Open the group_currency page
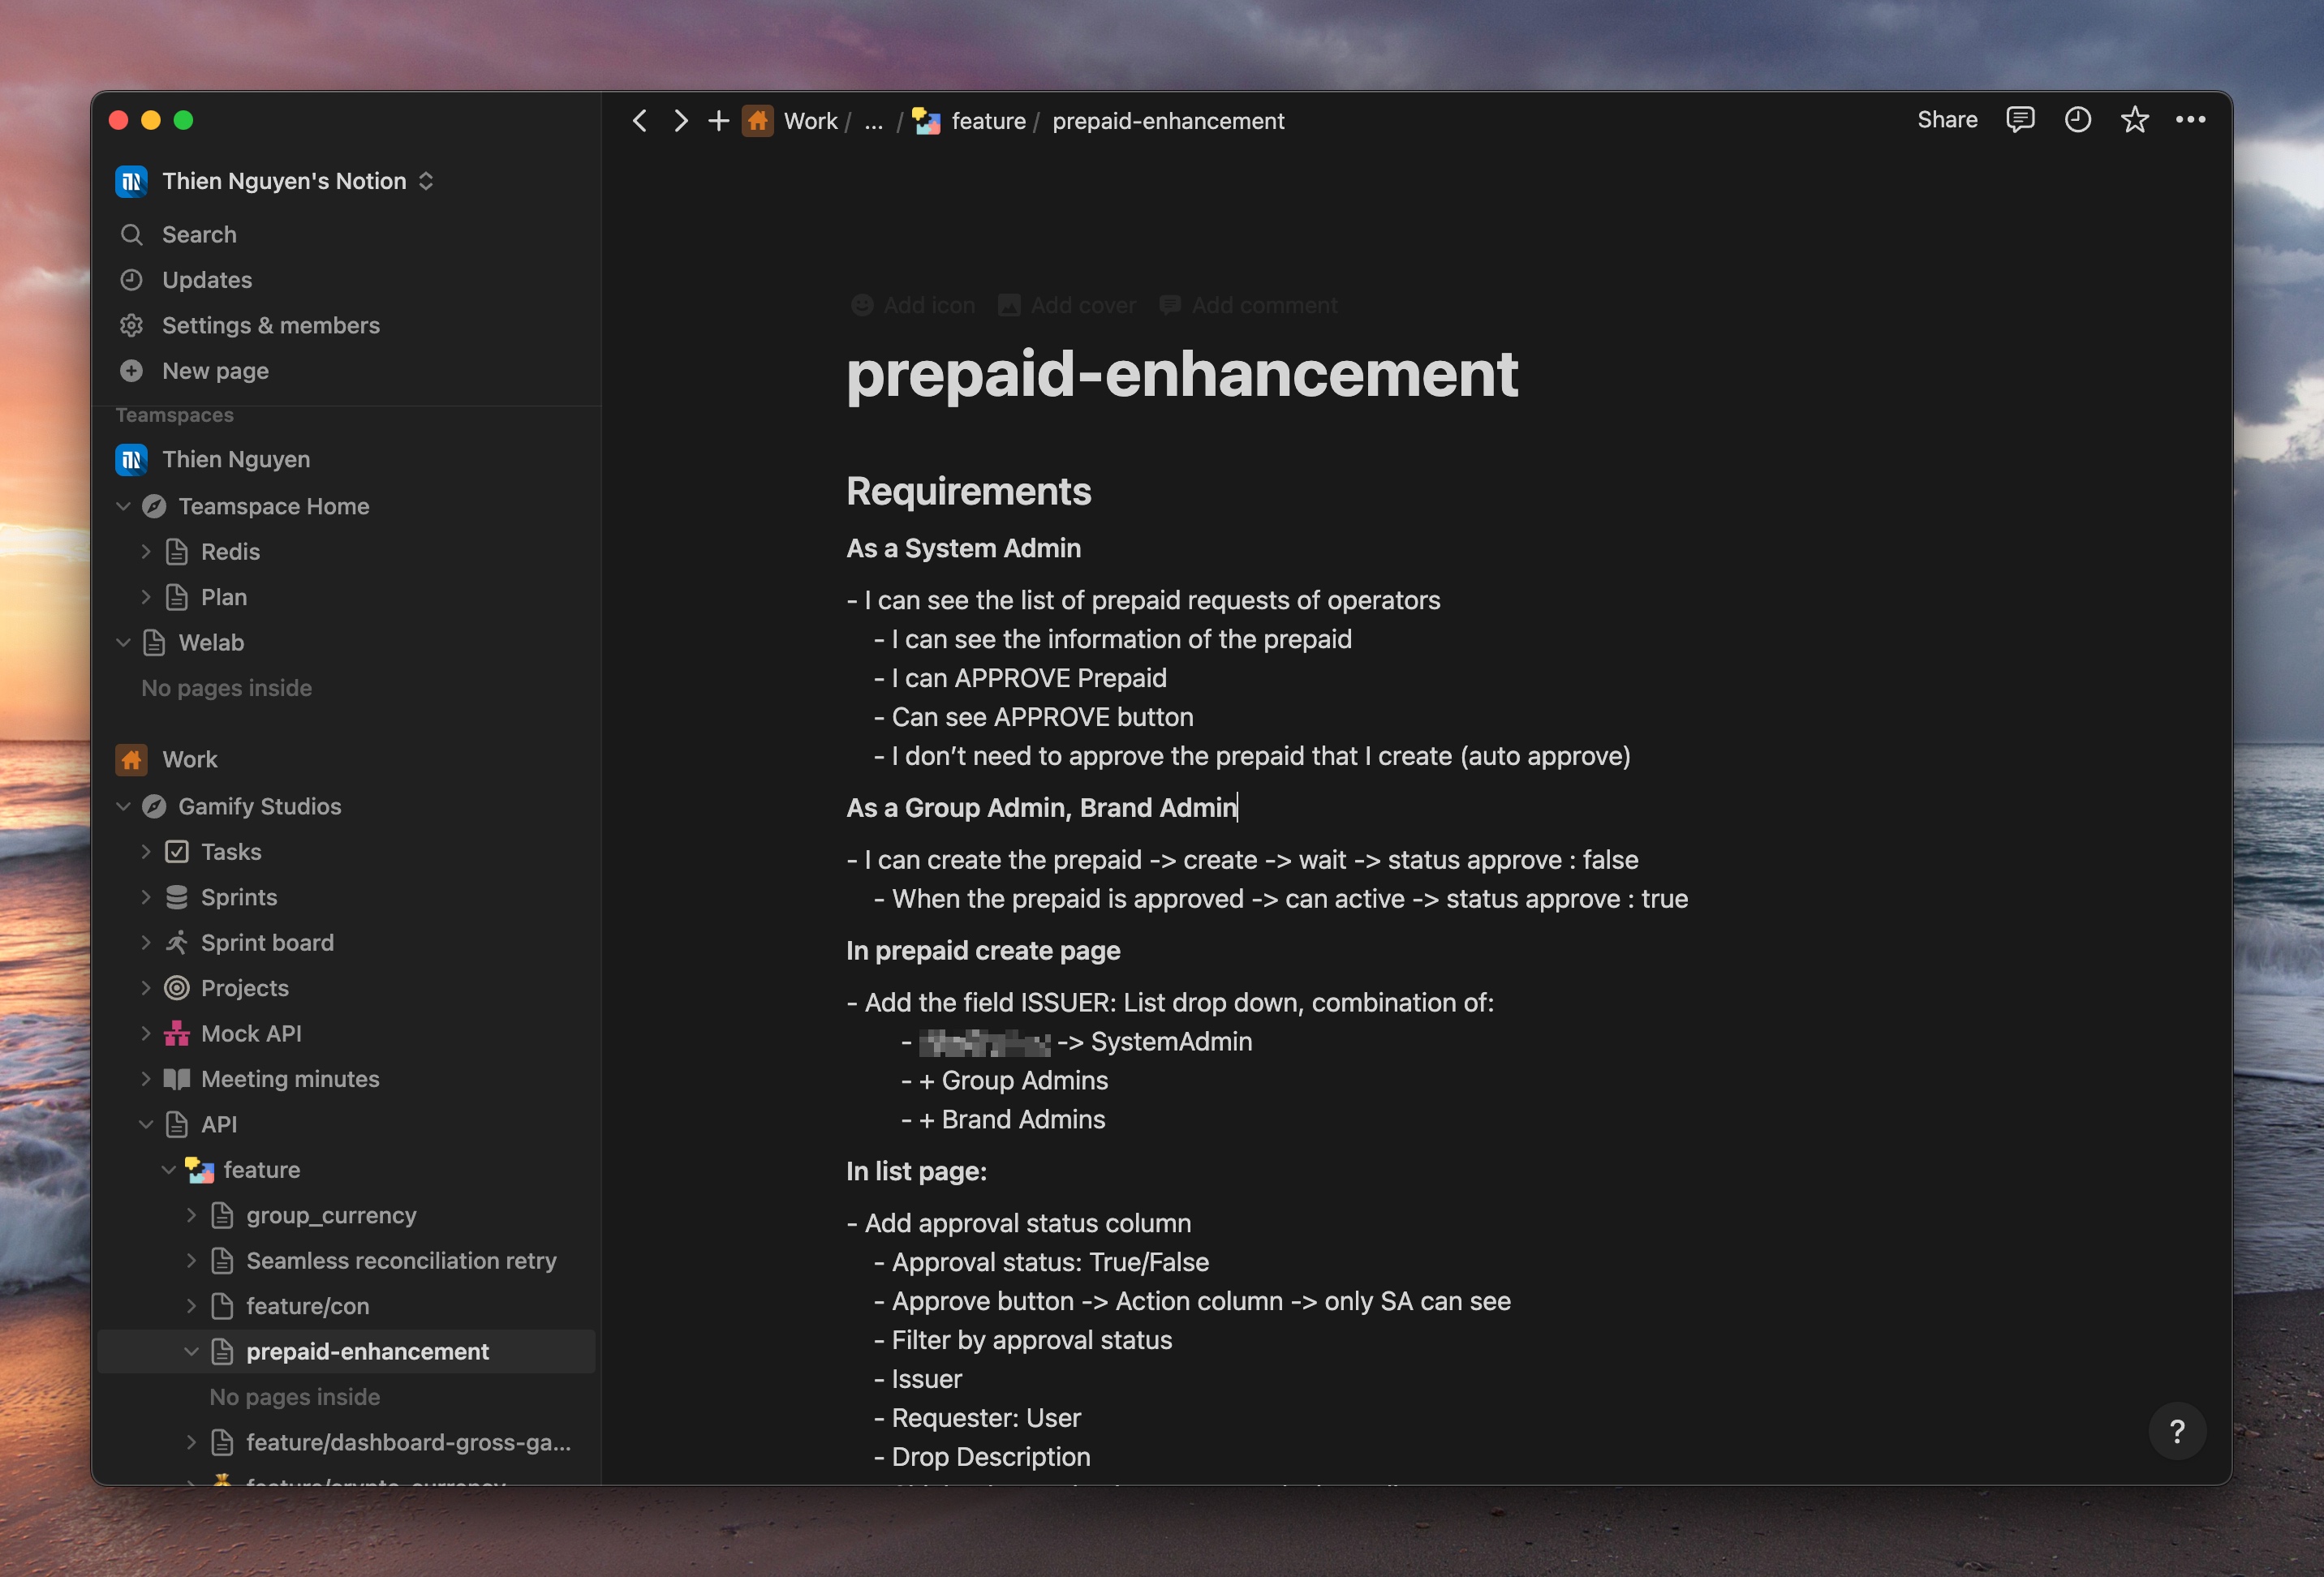Image resolution: width=2324 pixels, height=1577 pixels. [x=331, y=1216]
